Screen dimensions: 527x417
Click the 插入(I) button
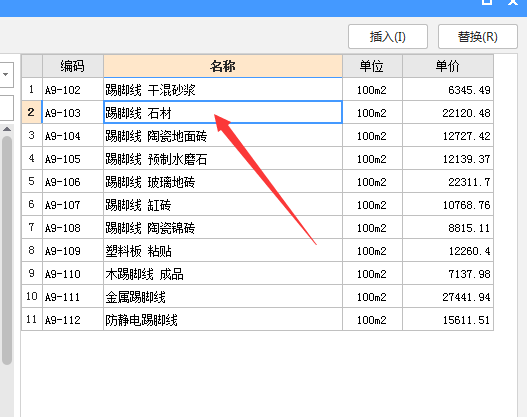click(x=388, y=36)
